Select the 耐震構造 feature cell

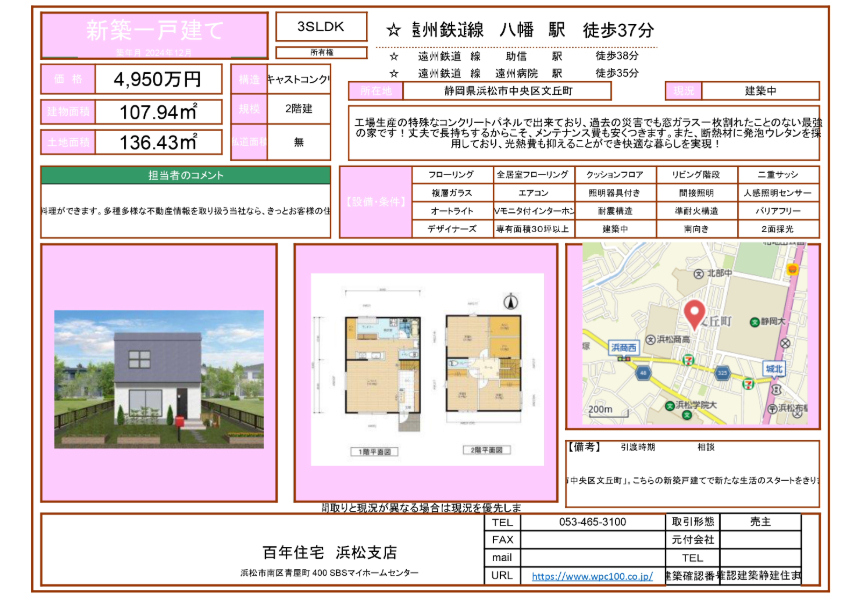[x=615, y=210]
